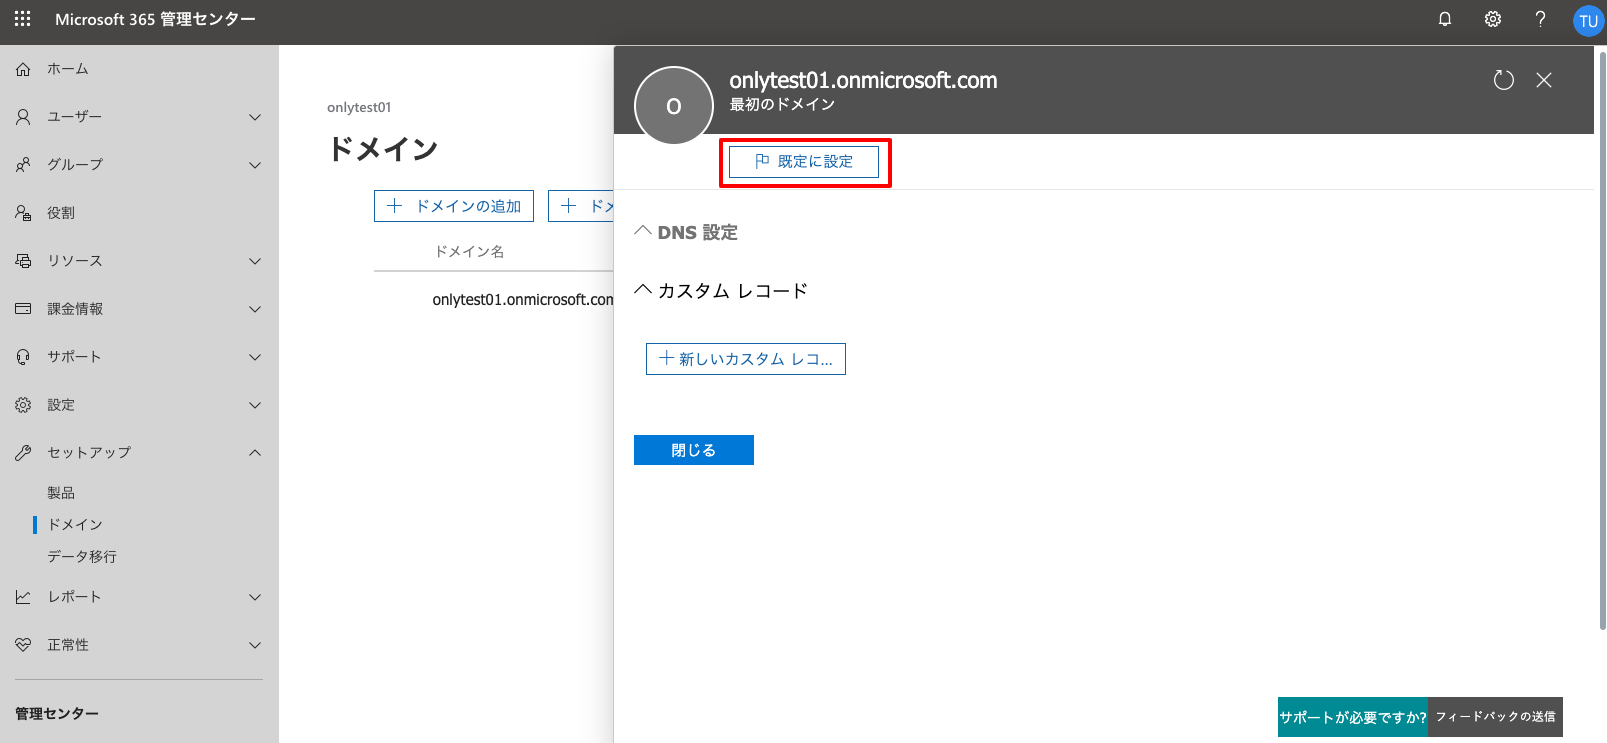Expand the グループ menu chevron

click(255, 165)
